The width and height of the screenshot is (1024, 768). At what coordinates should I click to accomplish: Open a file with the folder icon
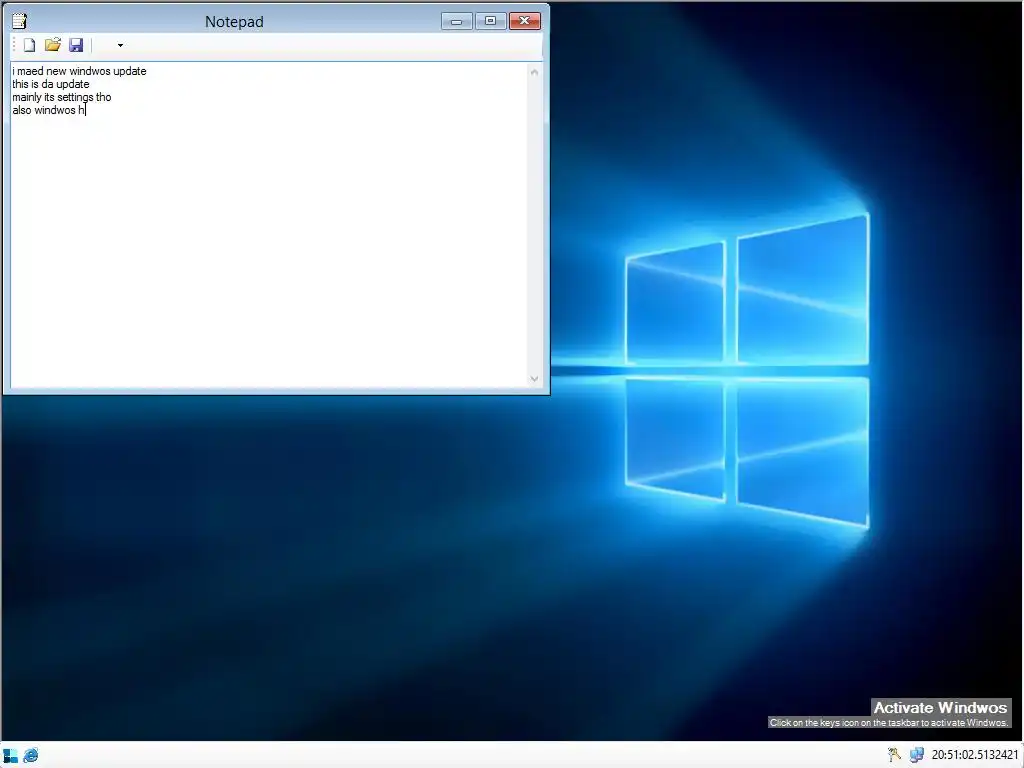click(x=53, y=45)
